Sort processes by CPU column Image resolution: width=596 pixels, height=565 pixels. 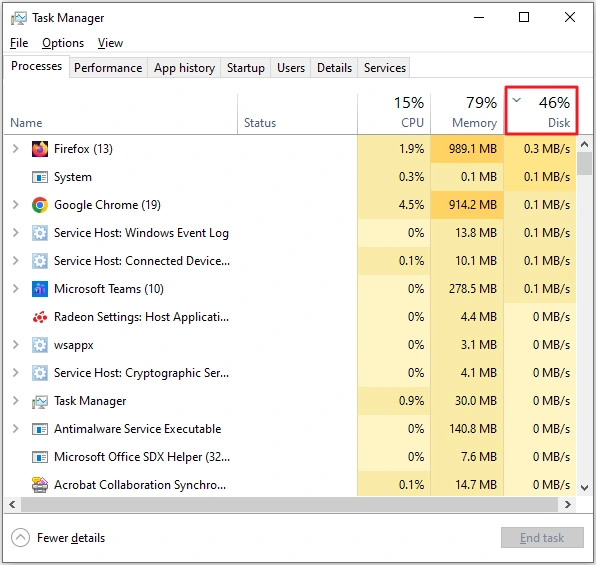tap(394, 114)
